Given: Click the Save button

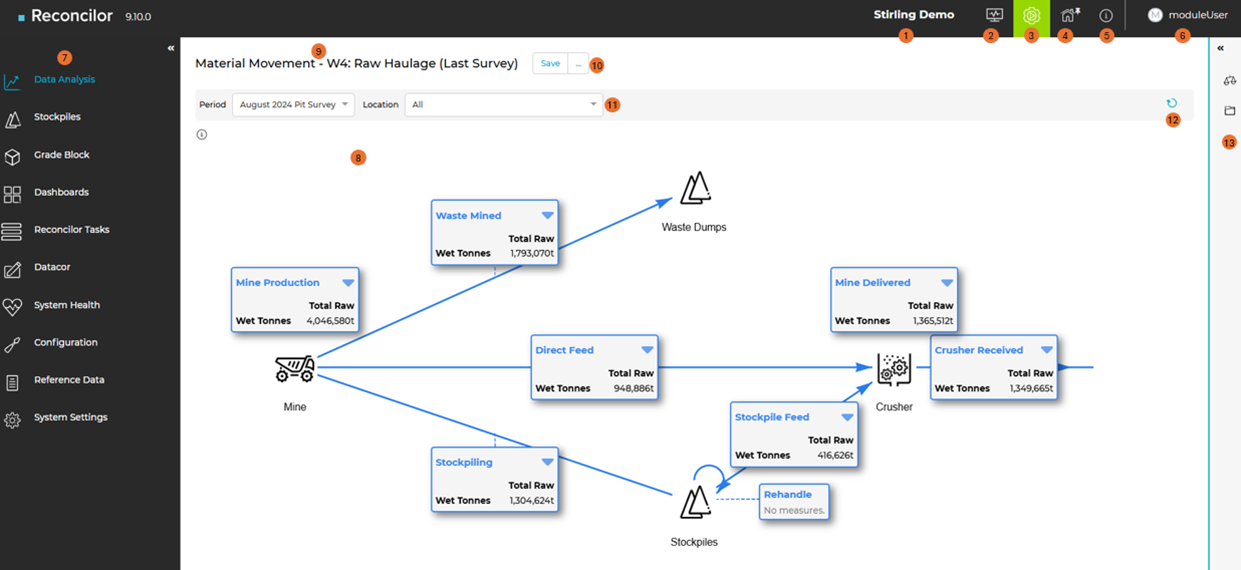Looking at the screenshot, I should pos(550,63).
